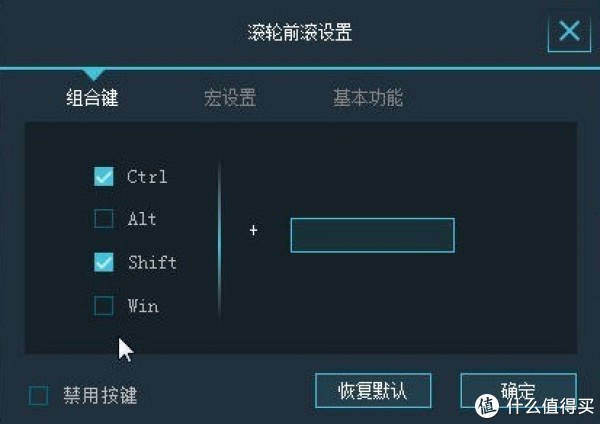Image resolution: width=600 pixels, height=424 pixels.
Task: Enable the Alt modifier checkbox
Action: (104, 219)
